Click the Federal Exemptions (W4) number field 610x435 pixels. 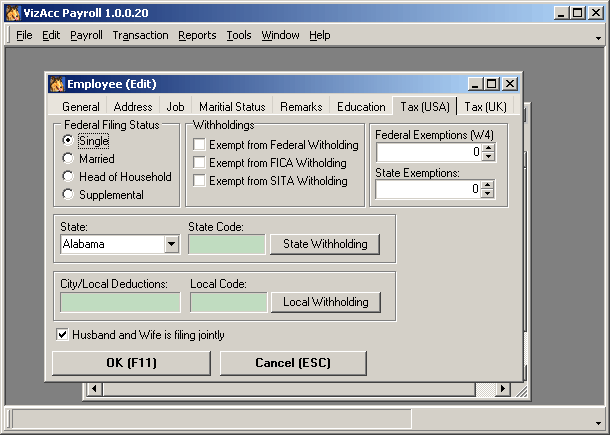tap(429, 152)
